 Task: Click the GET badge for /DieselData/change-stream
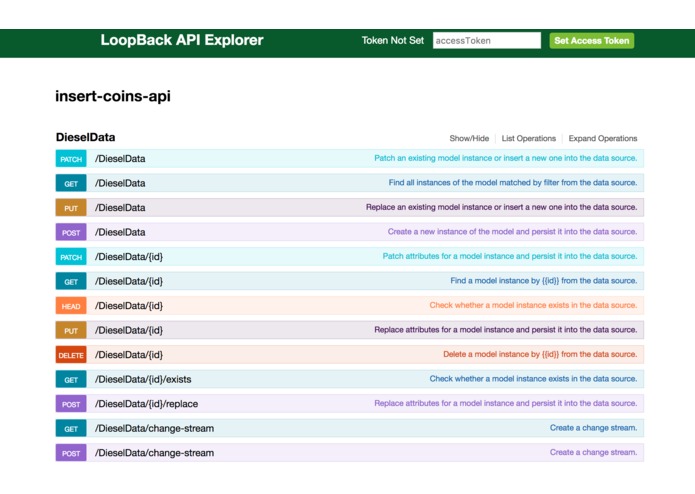coord(71,428)
